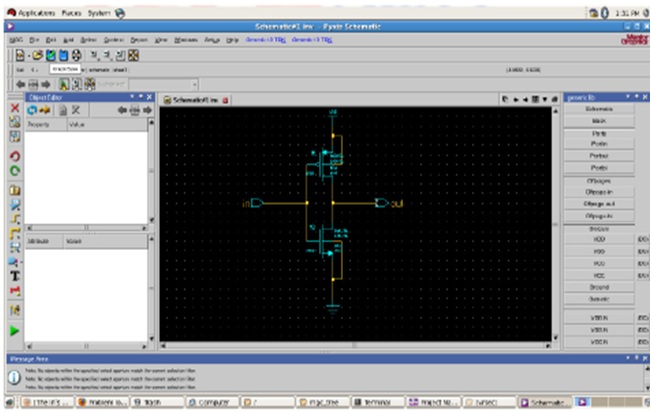Image resolution: width=651 pixels, height=413 pixels.
Task: Click the Ground button in right panel
Action: click(x=599, y=286)
